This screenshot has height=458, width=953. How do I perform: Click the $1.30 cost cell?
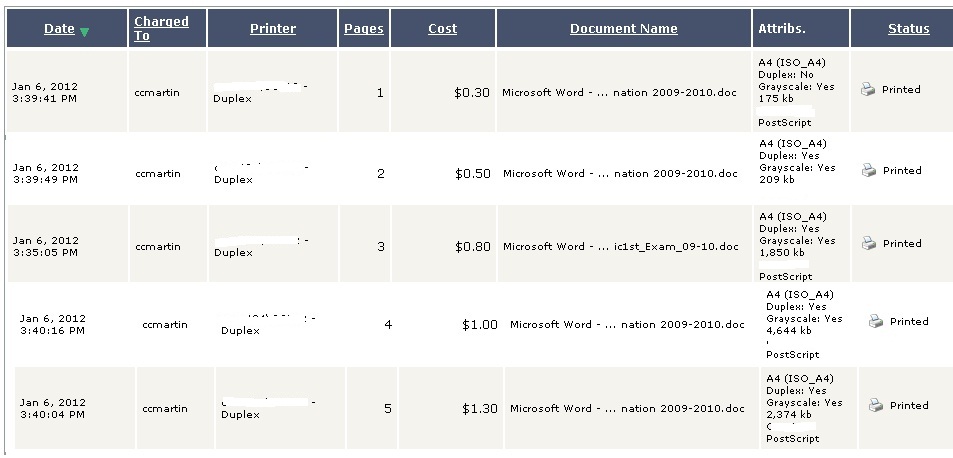(480, 408)
